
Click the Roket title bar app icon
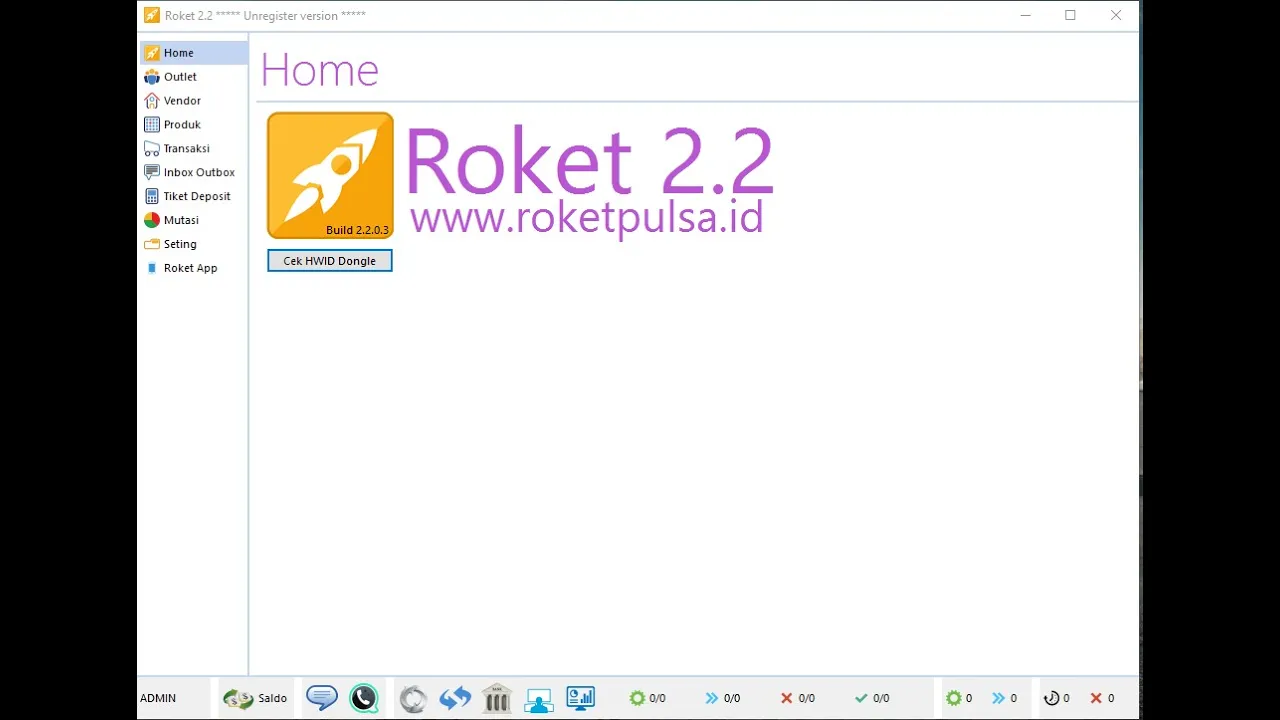tap(151, 15)
